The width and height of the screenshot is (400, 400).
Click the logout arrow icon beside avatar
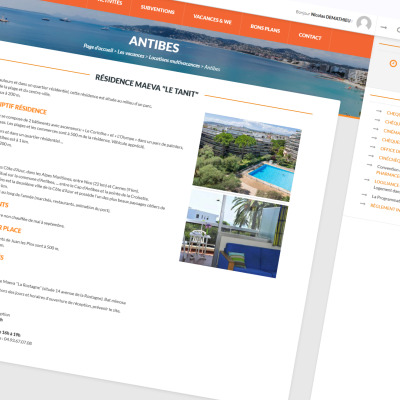pos(384,28)
